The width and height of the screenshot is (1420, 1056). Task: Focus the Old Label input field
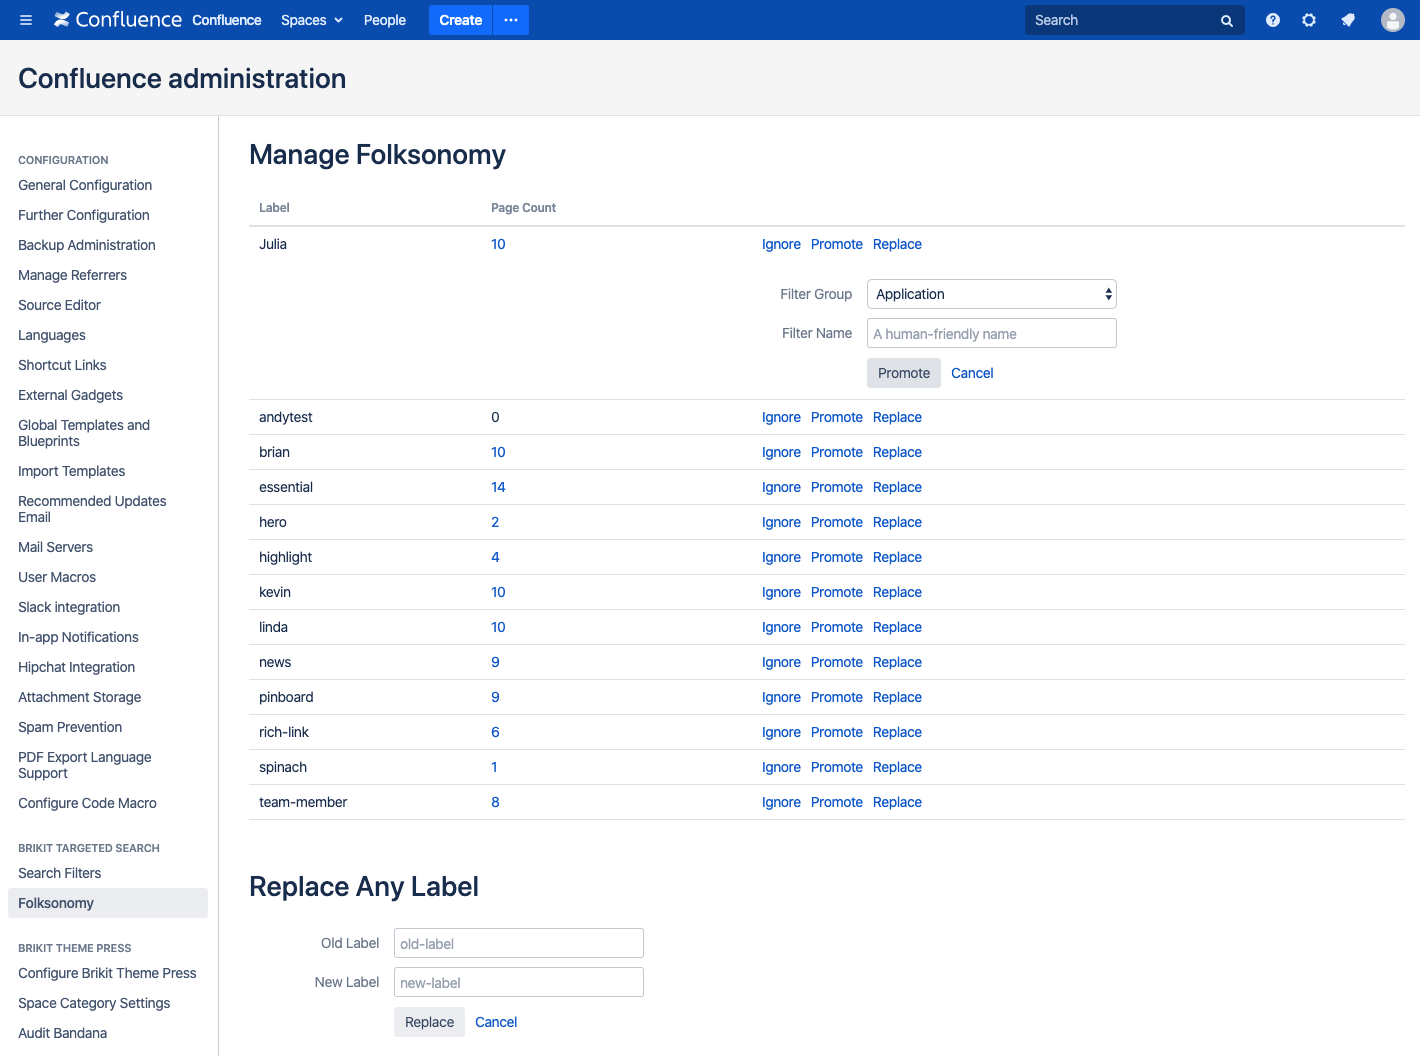click(x=519, y=943)
